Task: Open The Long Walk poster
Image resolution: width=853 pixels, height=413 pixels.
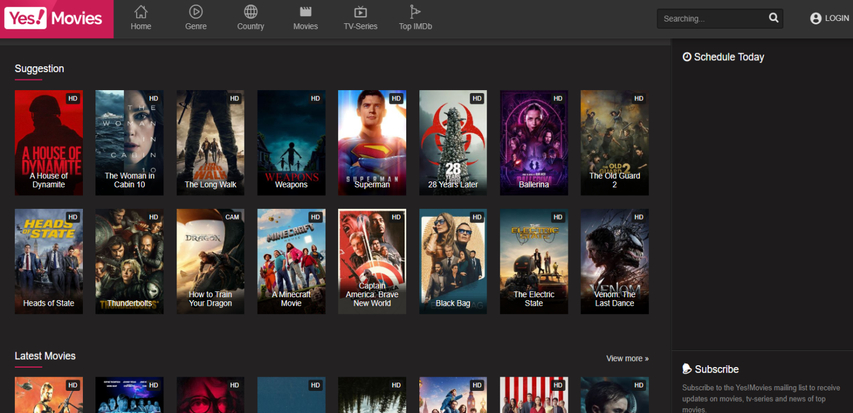Action: click(x=210, y=143)
